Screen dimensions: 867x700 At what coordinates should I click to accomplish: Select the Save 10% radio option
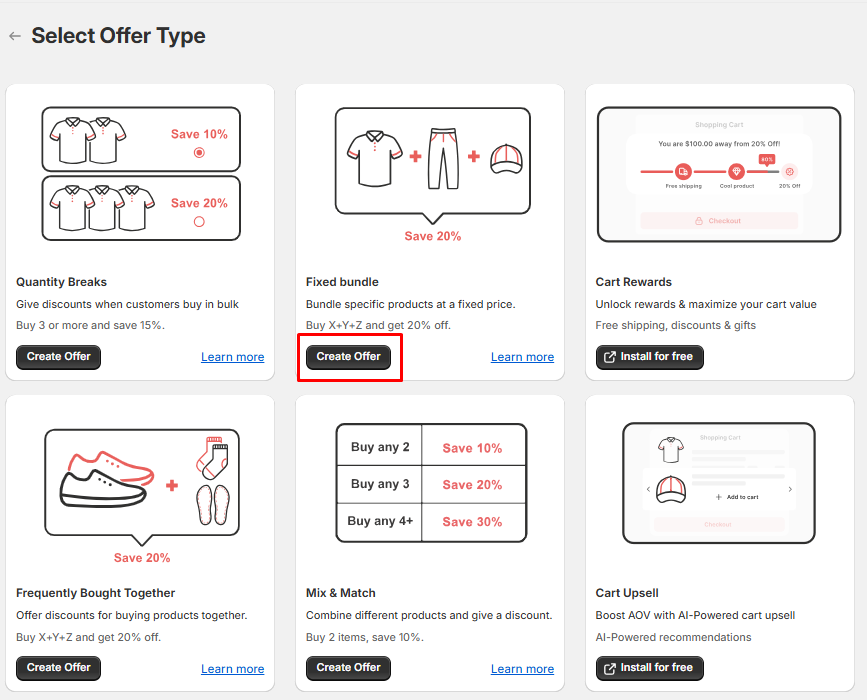199,153
